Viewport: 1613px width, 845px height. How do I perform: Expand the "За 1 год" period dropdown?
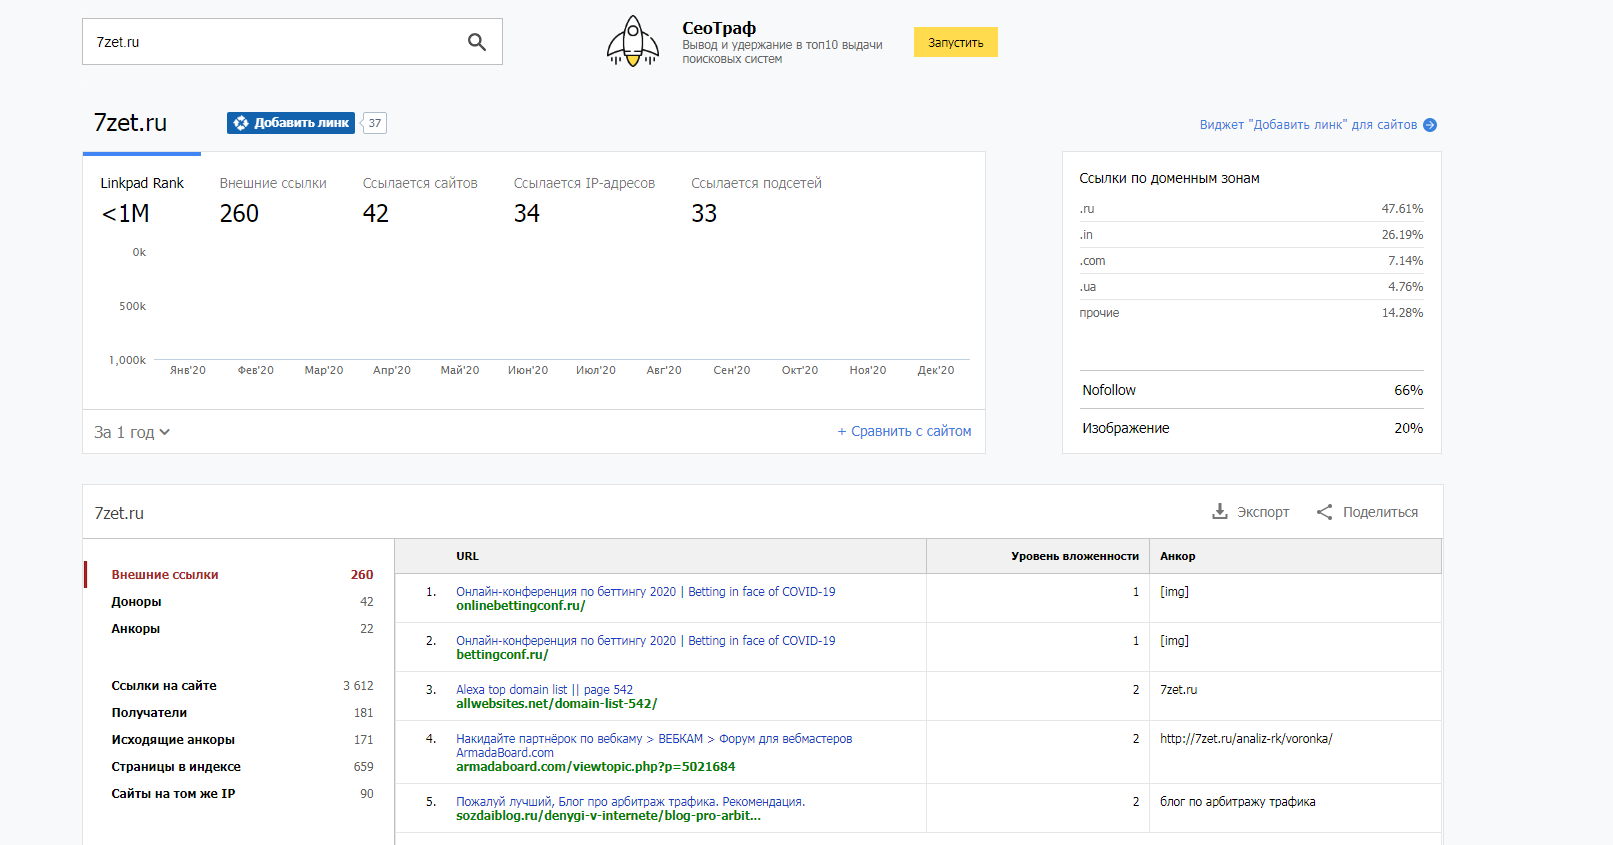pos(132,432)
